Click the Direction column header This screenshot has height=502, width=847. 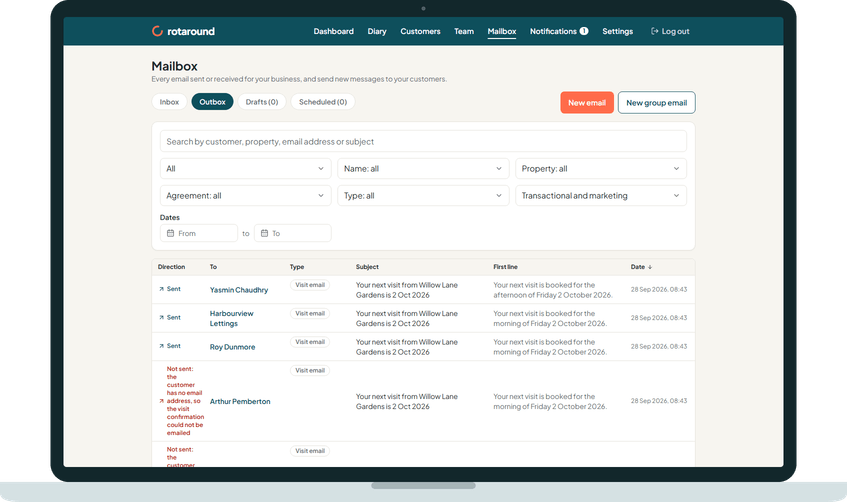point(171,267)
